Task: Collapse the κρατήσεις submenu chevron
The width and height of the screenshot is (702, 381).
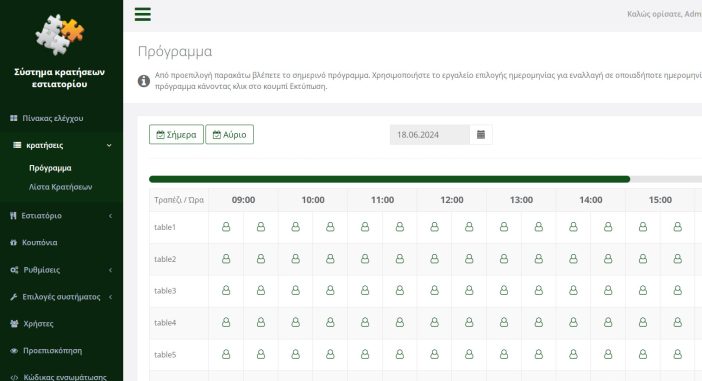Action: [109, 146]
